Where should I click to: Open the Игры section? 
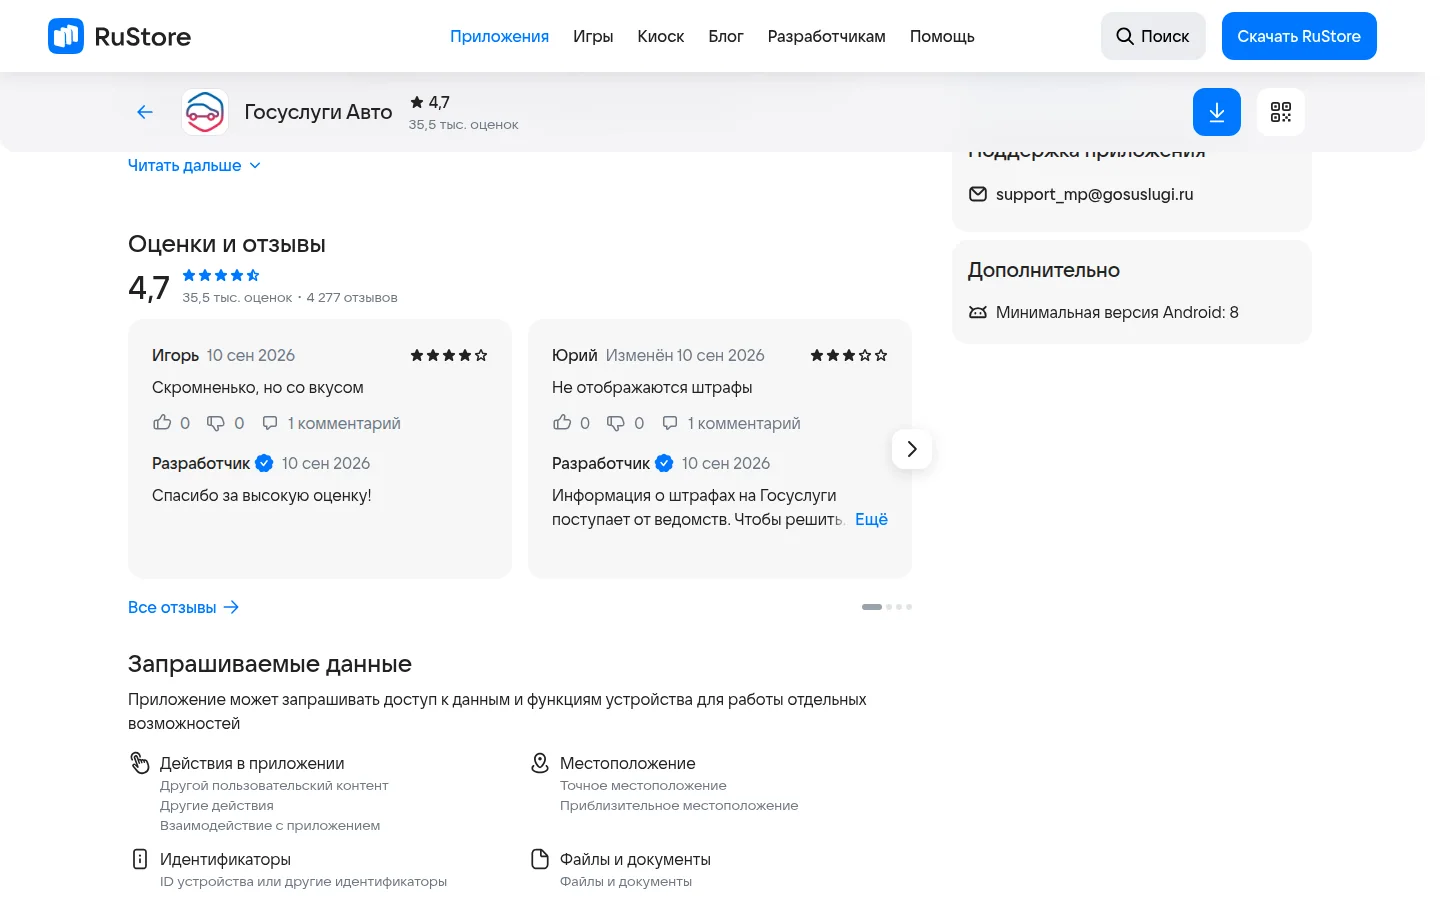[593, 36]
